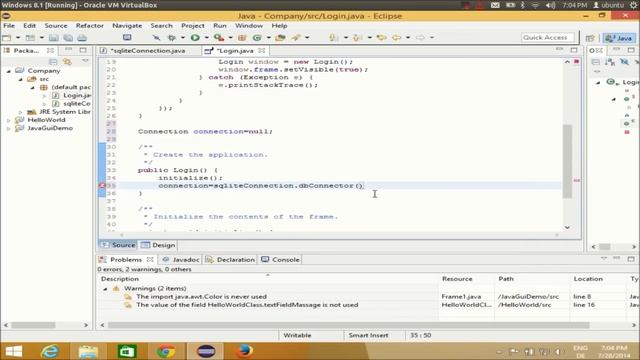Screen dimensions: 640x360
Task: Select the Java perspective button
Action: point(619,38)
